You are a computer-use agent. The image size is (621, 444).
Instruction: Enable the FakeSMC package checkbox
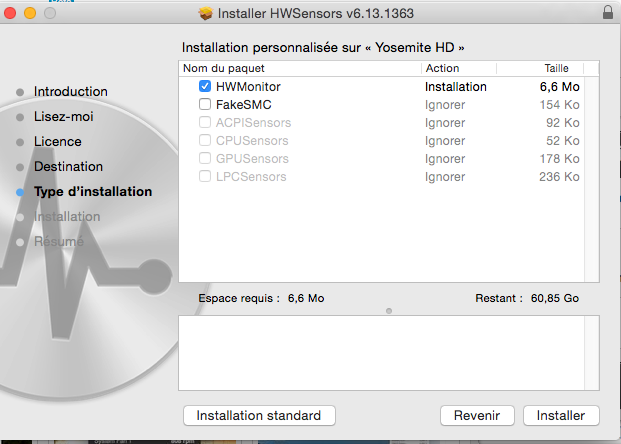pos(205,104)
